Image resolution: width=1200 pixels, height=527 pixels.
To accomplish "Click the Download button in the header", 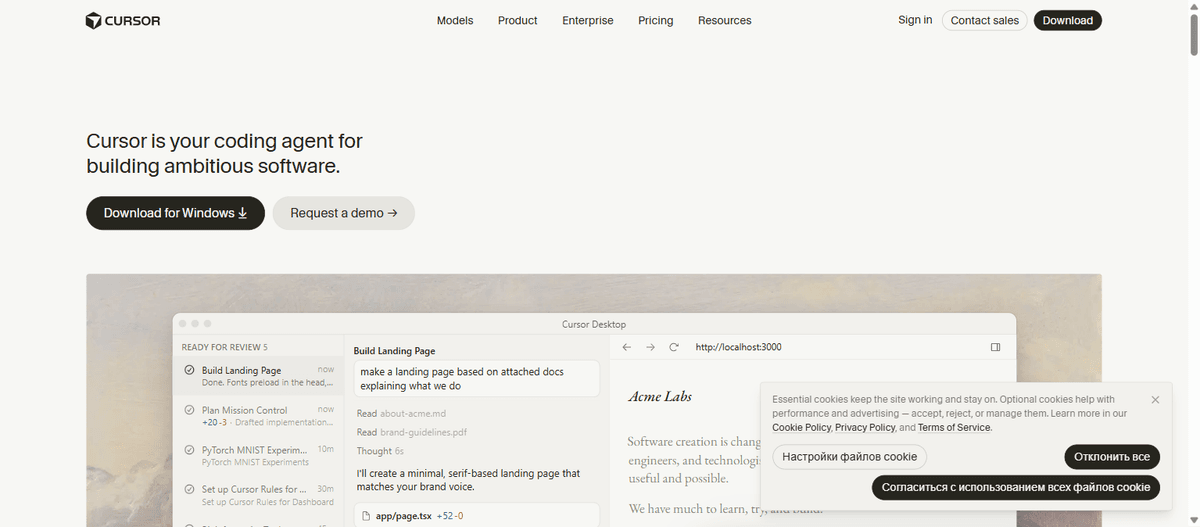I will (1068, 20).
